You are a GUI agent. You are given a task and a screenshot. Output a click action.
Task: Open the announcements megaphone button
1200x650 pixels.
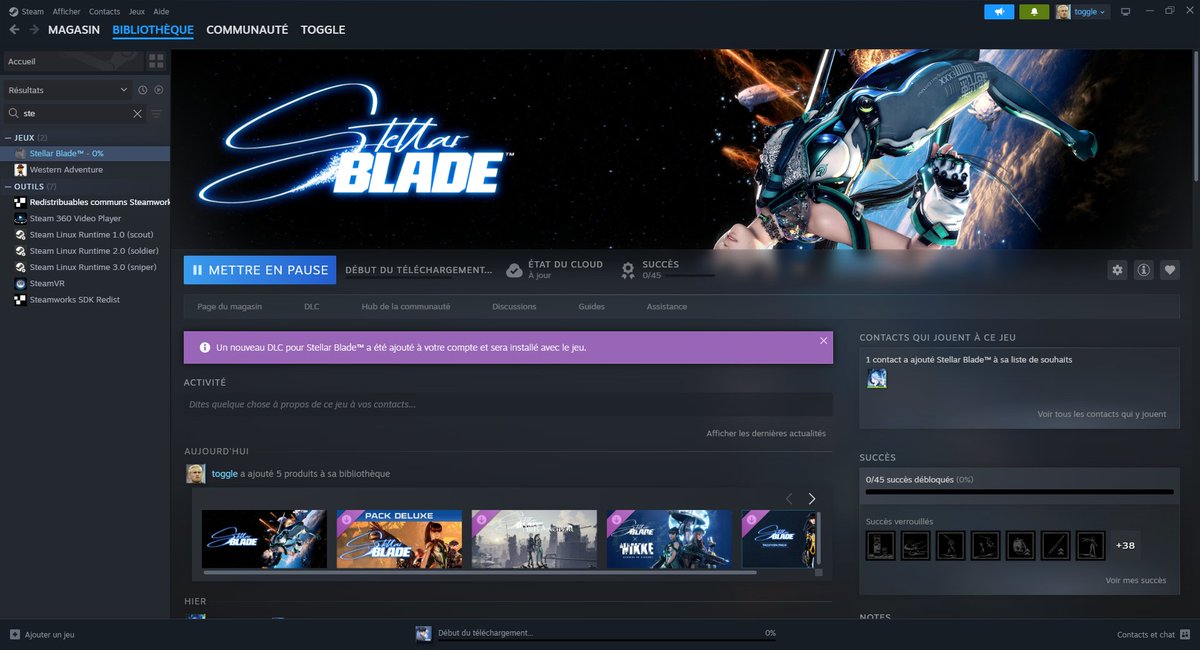pyautogui.click(x=999, y=12)
